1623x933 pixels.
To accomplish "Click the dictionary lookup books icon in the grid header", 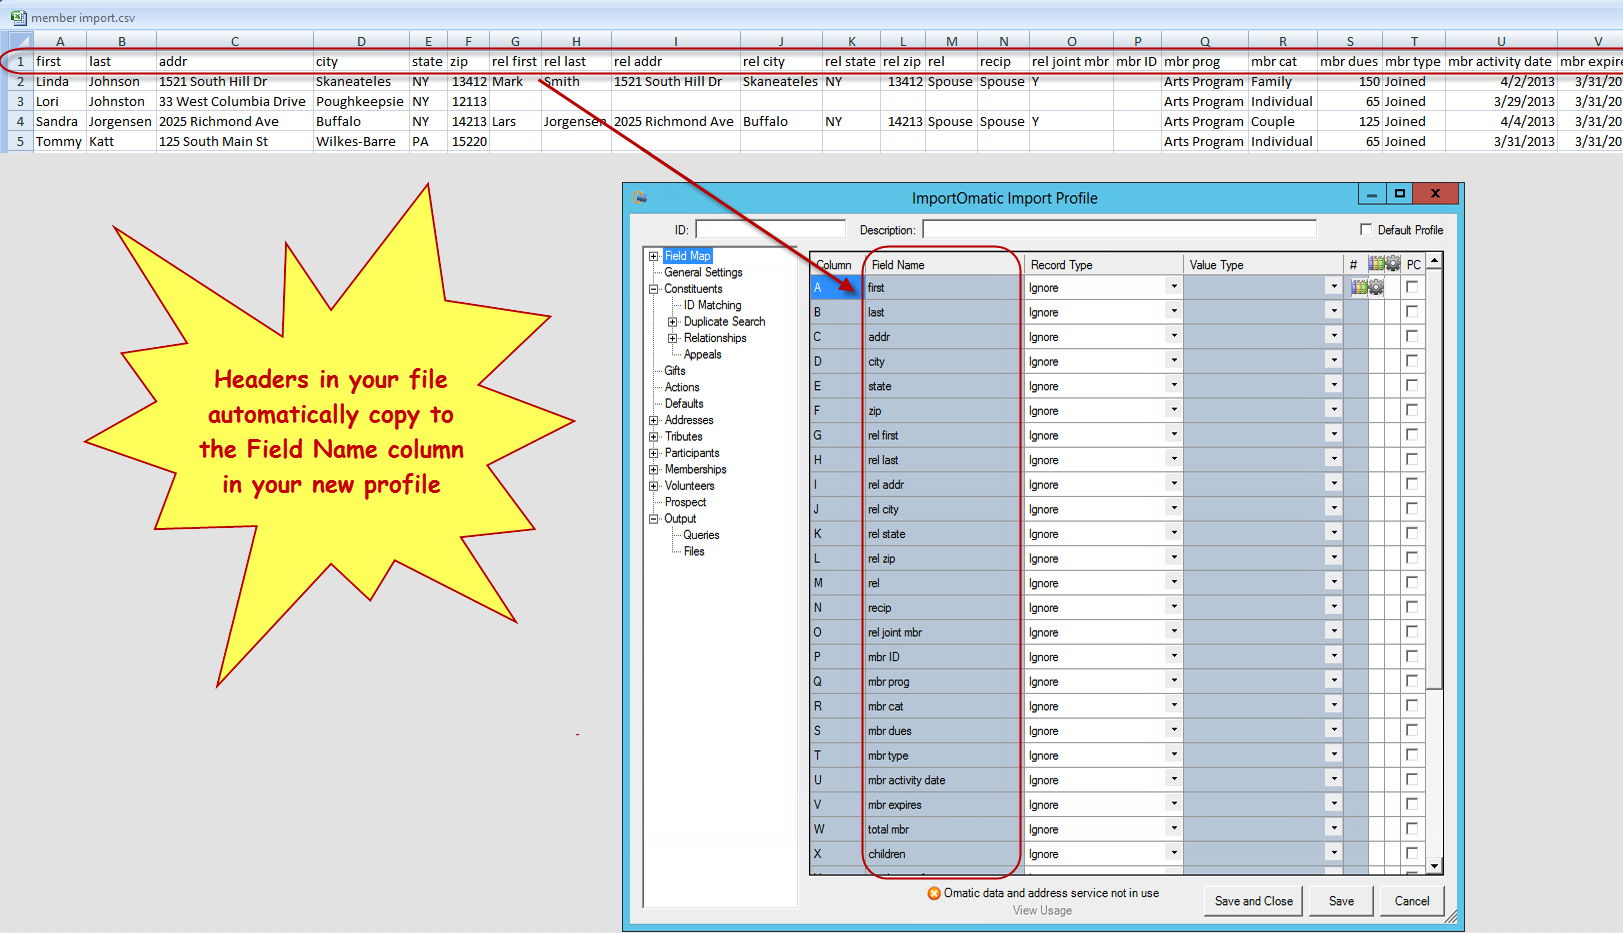I will point(1376,263).
